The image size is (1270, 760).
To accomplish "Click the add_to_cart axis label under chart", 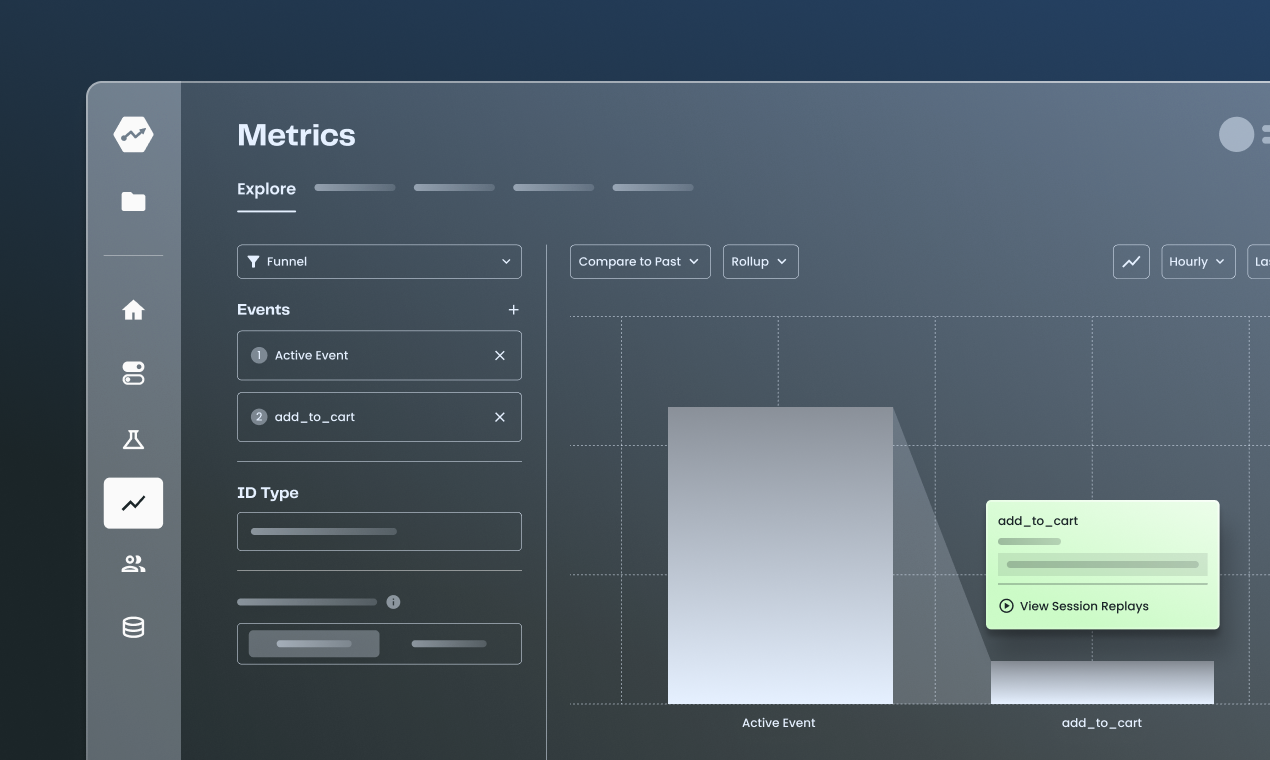I will [1102, 722].
